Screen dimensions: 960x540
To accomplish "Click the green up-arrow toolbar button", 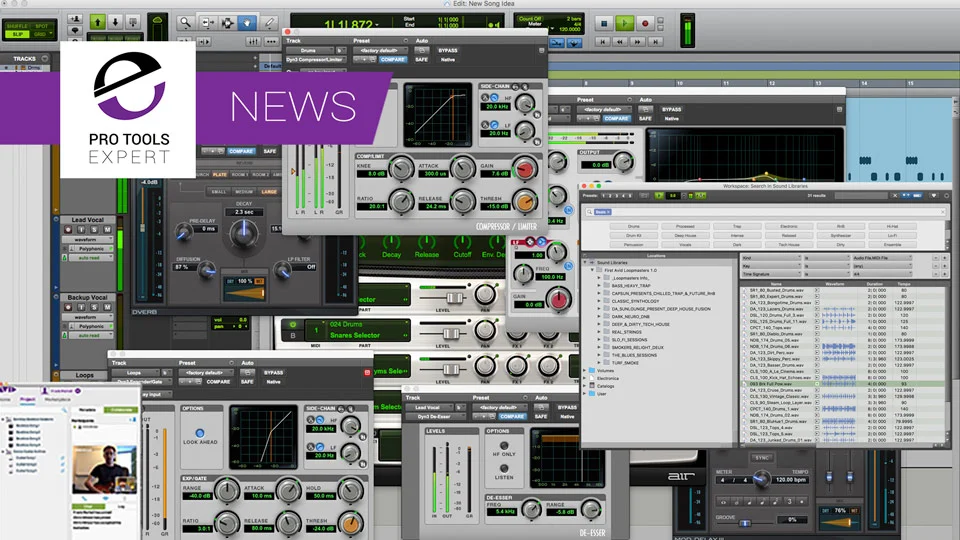I will (x=97, y=23).
